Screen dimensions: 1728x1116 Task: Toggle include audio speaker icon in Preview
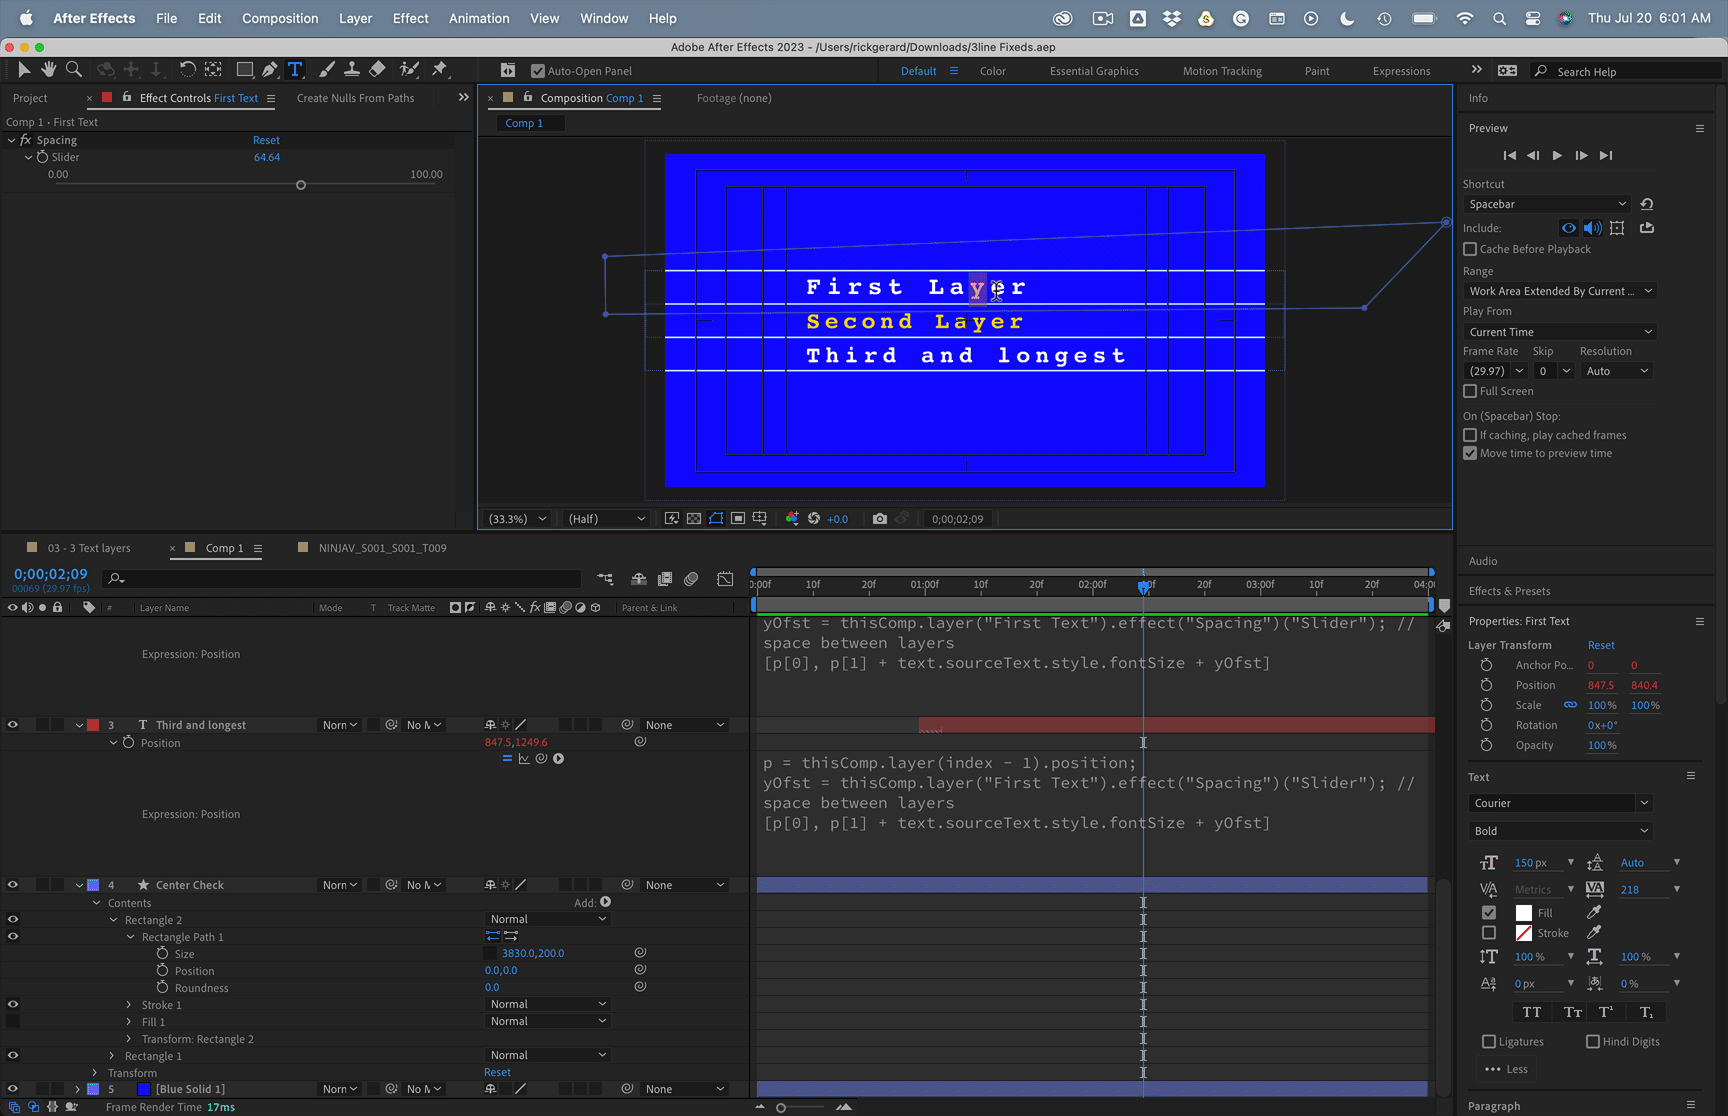1593,228
